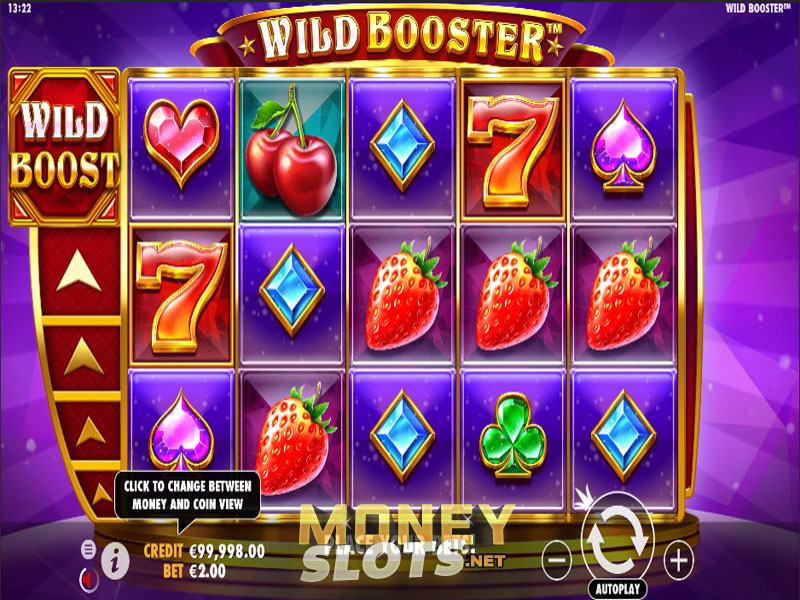Select the second Wild Boost arrow
800x600 pixels.
point(84,356)
